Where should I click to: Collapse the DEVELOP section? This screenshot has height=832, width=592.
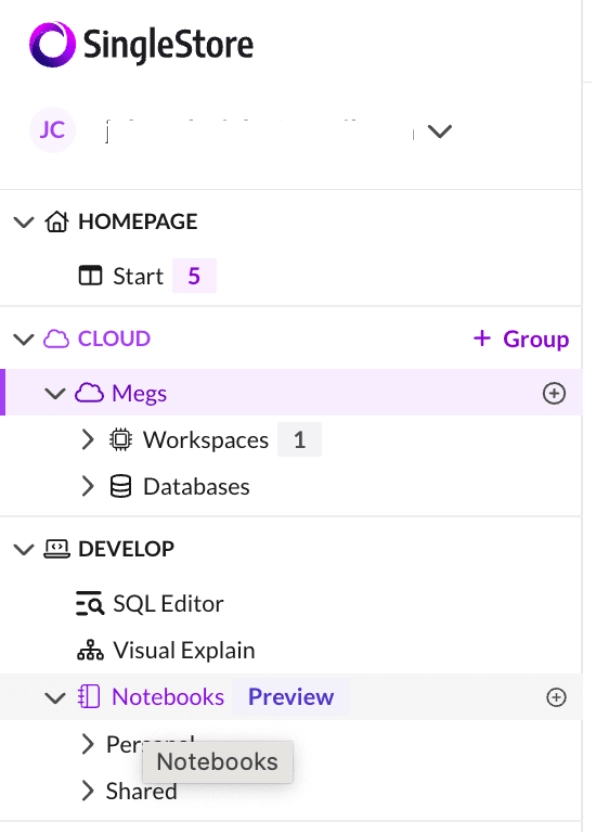pos(24,549)
